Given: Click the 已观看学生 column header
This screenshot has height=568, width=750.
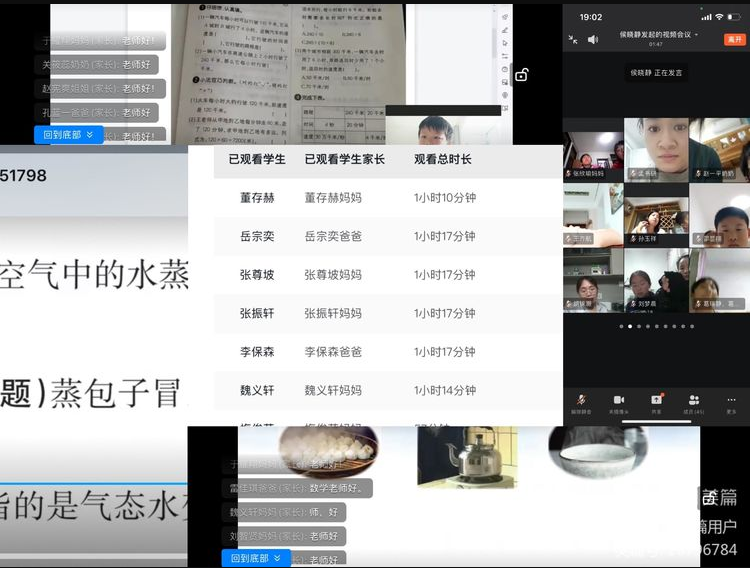Looking at the screenshot, I should tap(257, 159).
